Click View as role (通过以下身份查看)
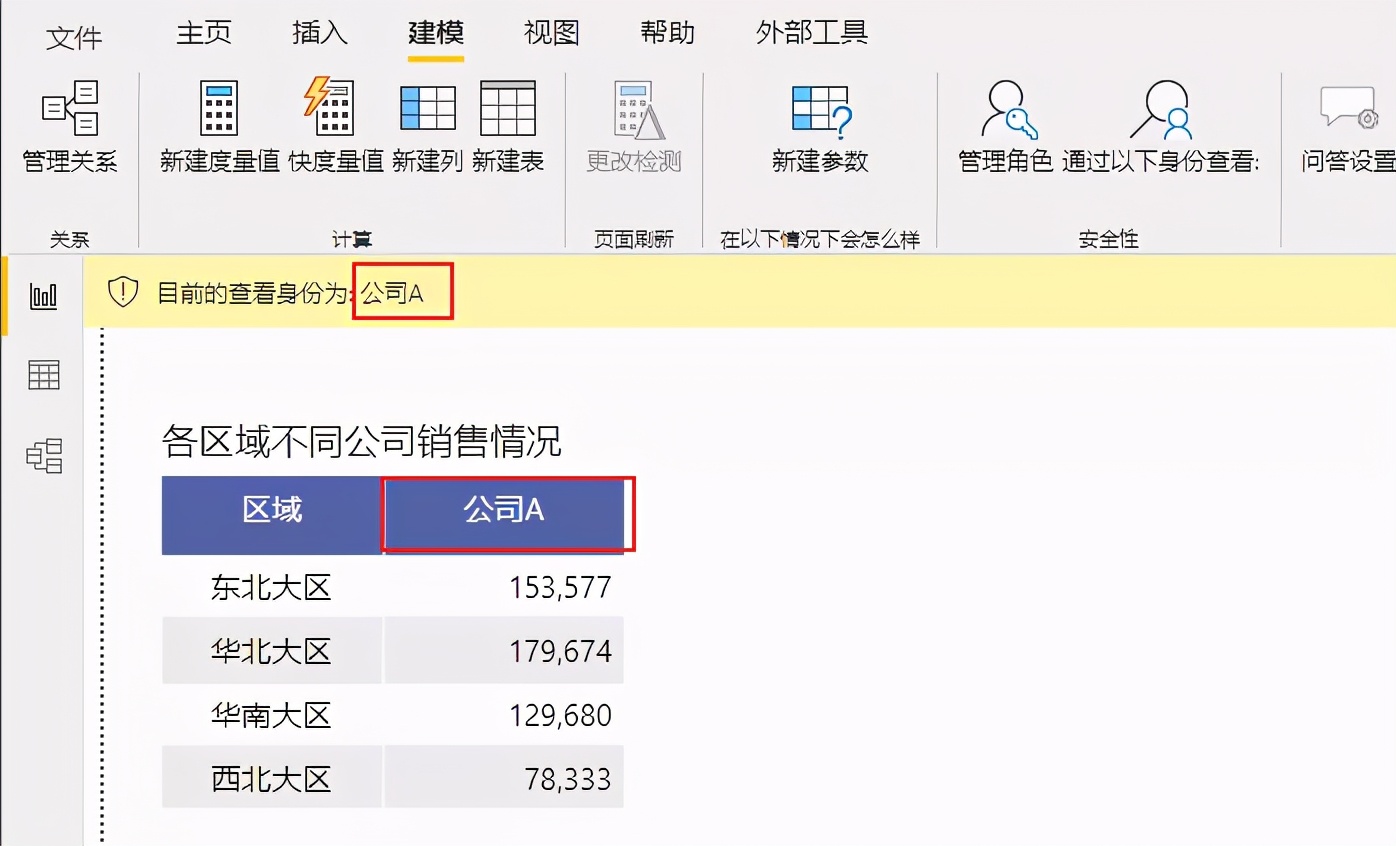This screenshot has width=1396, height=846. click(x=1160, y=127)
